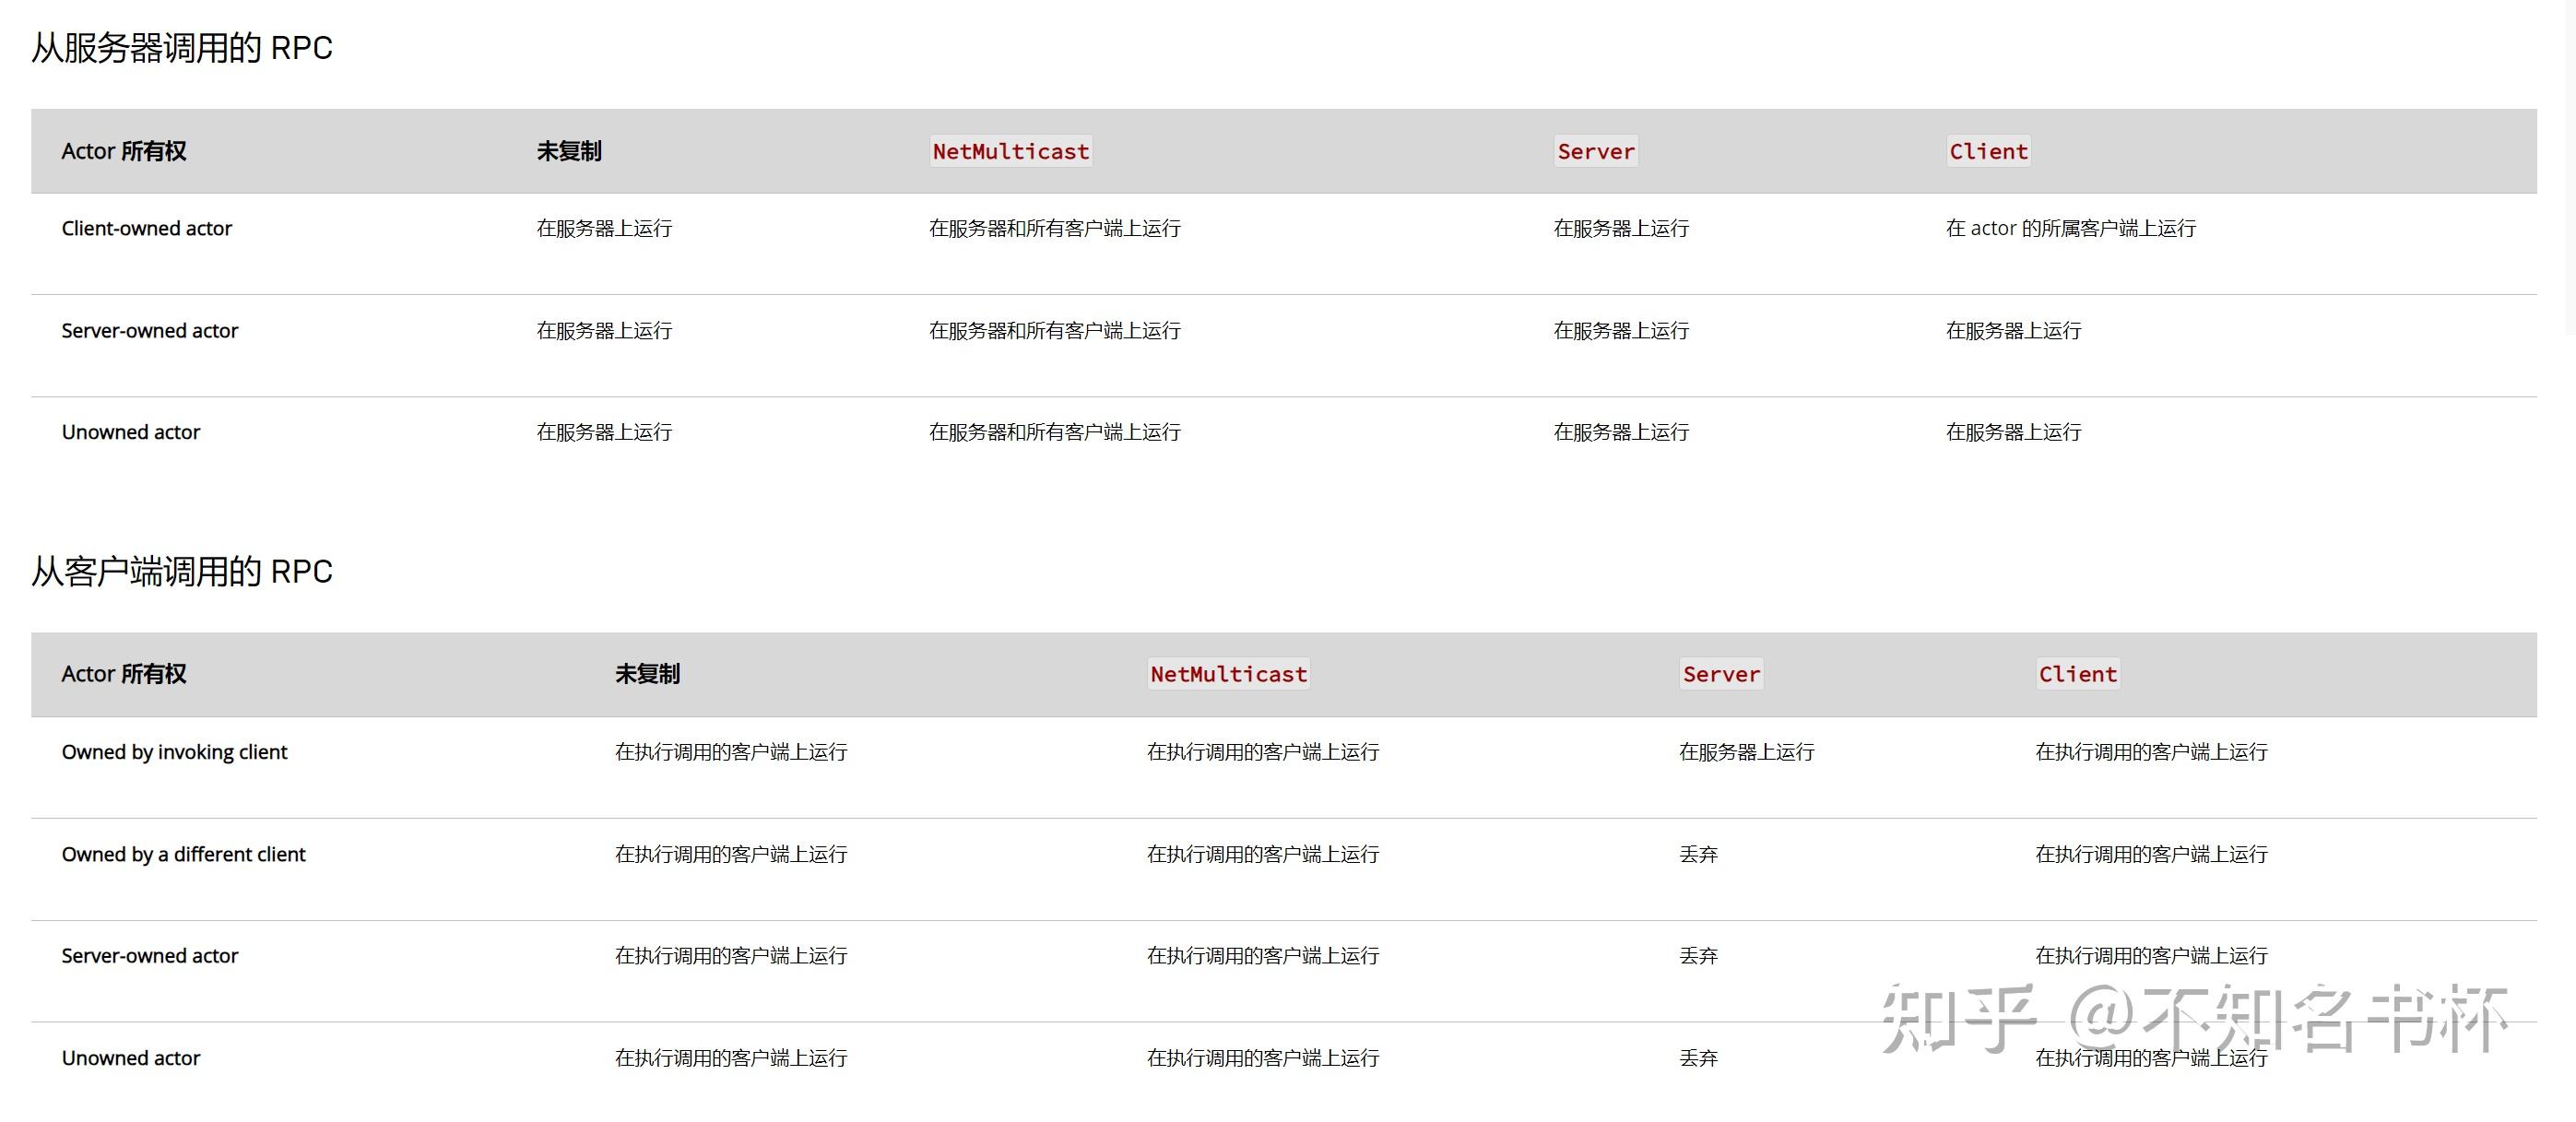Click the NetMulticast code tag in the client-call table
2576x1122 pixels.
click(x=1228, y=674)
